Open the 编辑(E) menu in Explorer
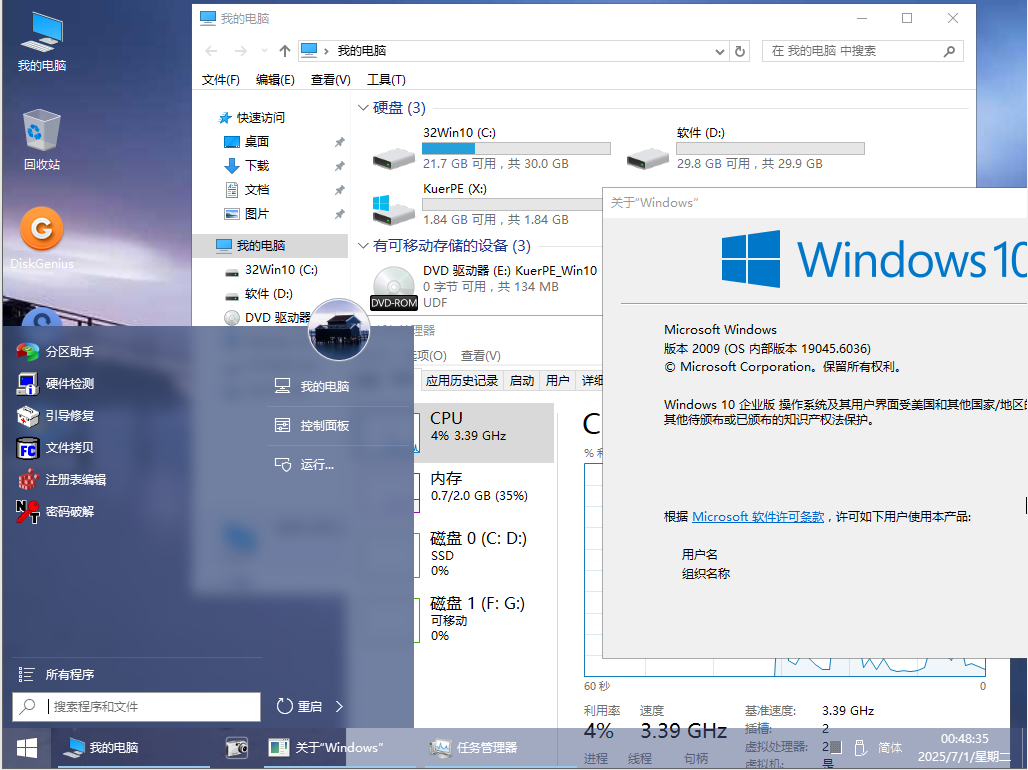The height and width of the screenshot is (770, 1028). pyautogui.click(x=275, y=79)
